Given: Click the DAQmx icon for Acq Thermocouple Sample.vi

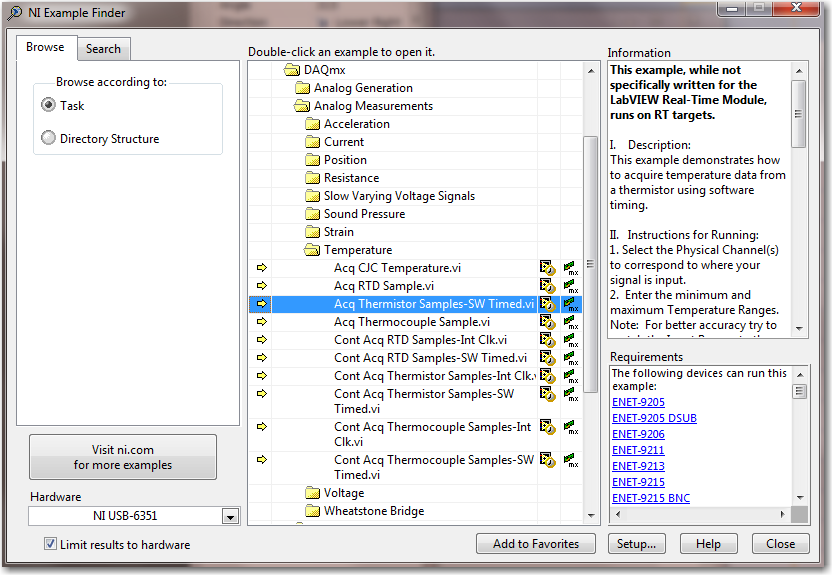Looking at the screenshot, I should click(x=571, y=322).
